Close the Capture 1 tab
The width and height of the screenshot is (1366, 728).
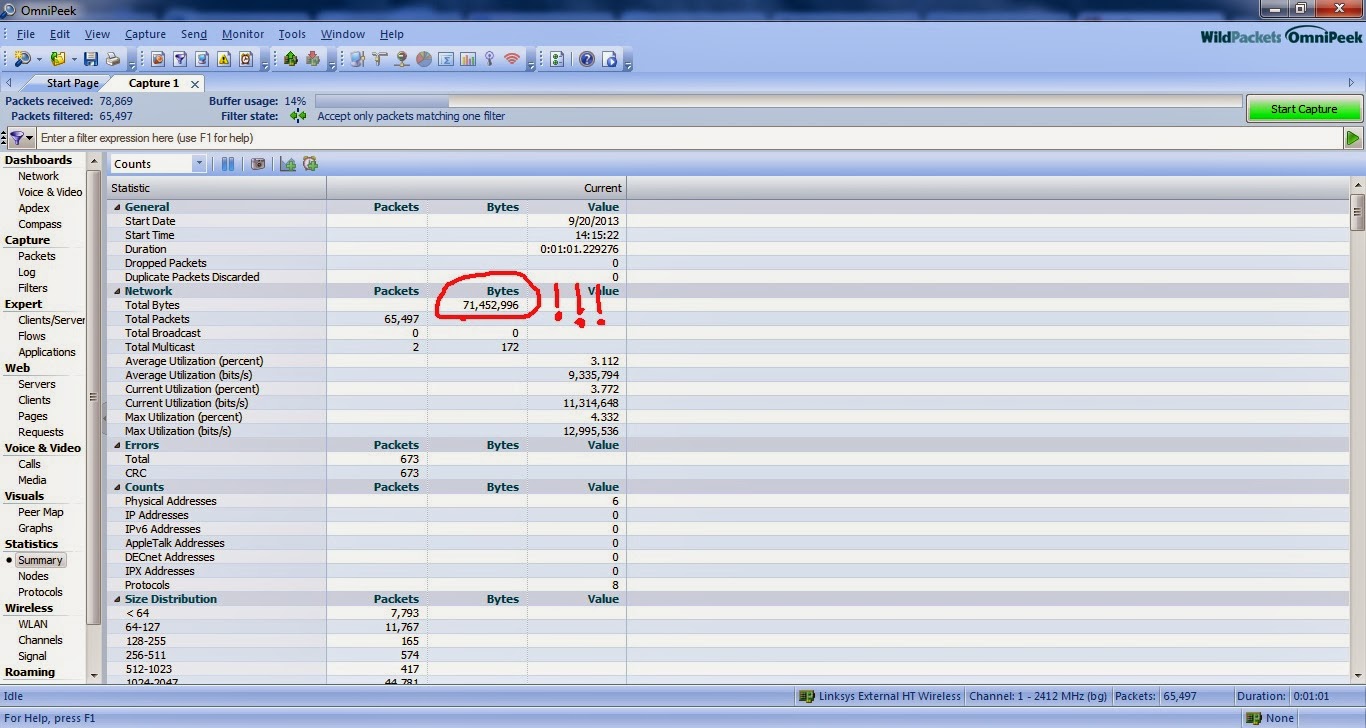(195, 84)
